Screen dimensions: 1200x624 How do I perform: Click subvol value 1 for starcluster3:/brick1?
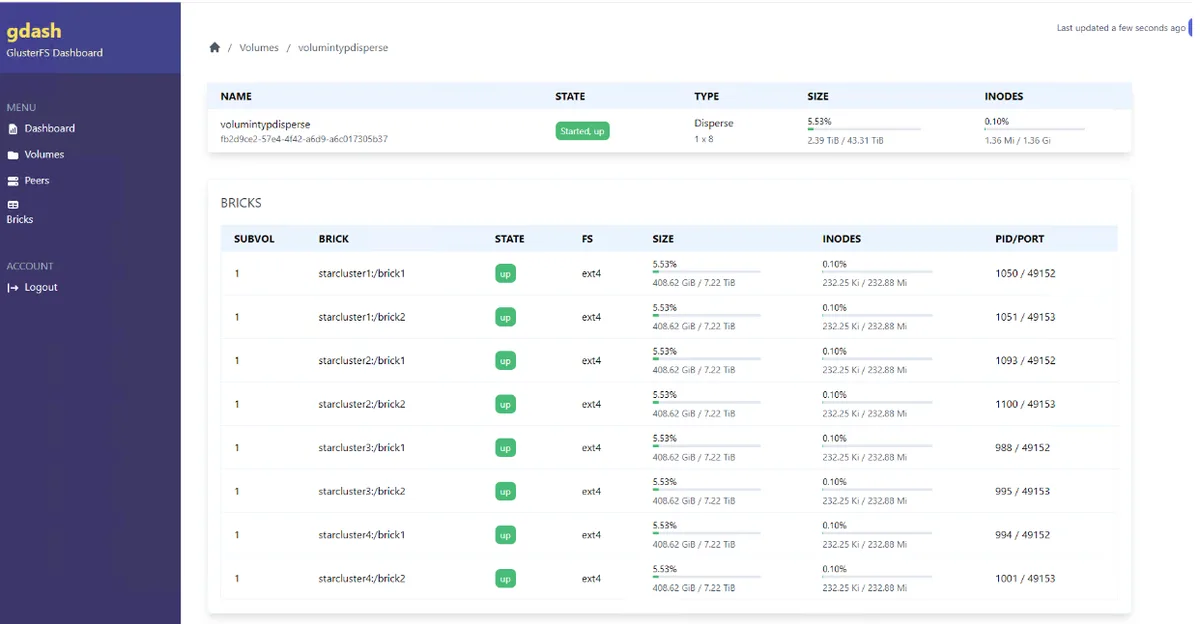coord(237,448)
